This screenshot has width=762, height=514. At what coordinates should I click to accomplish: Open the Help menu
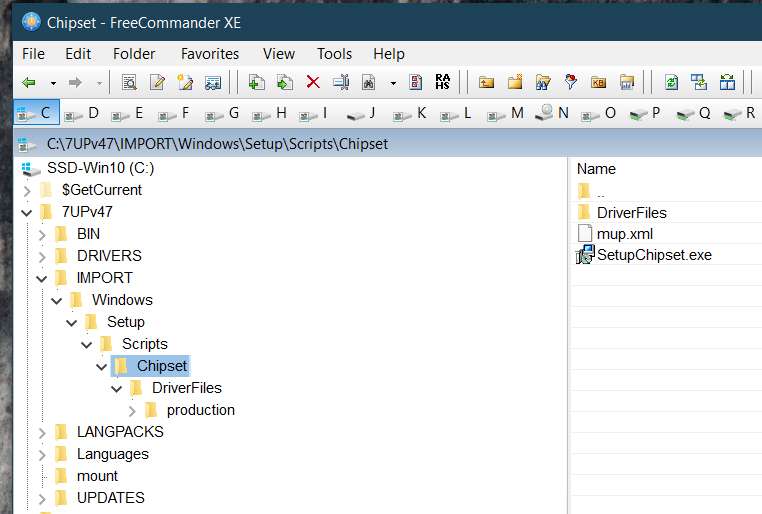click(x=389, y=54)
